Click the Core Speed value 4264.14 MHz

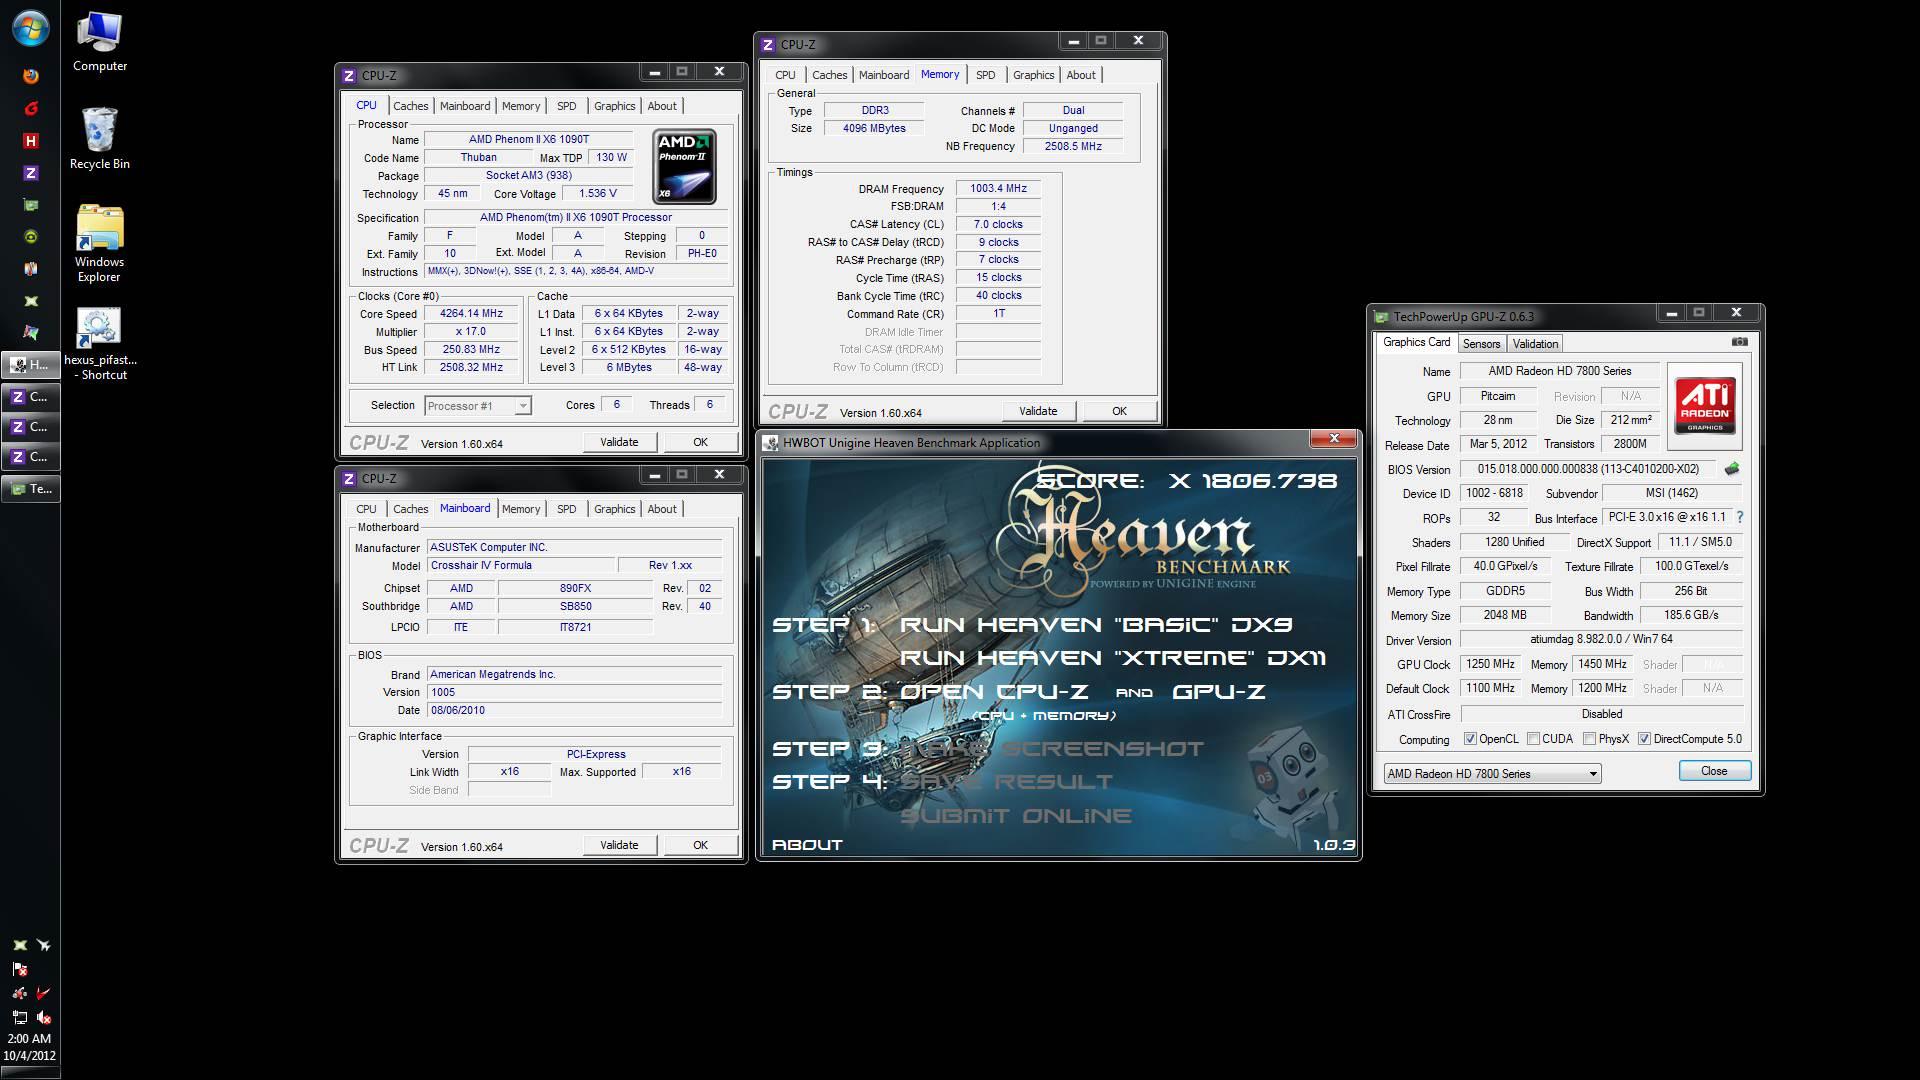pos(472,314)
